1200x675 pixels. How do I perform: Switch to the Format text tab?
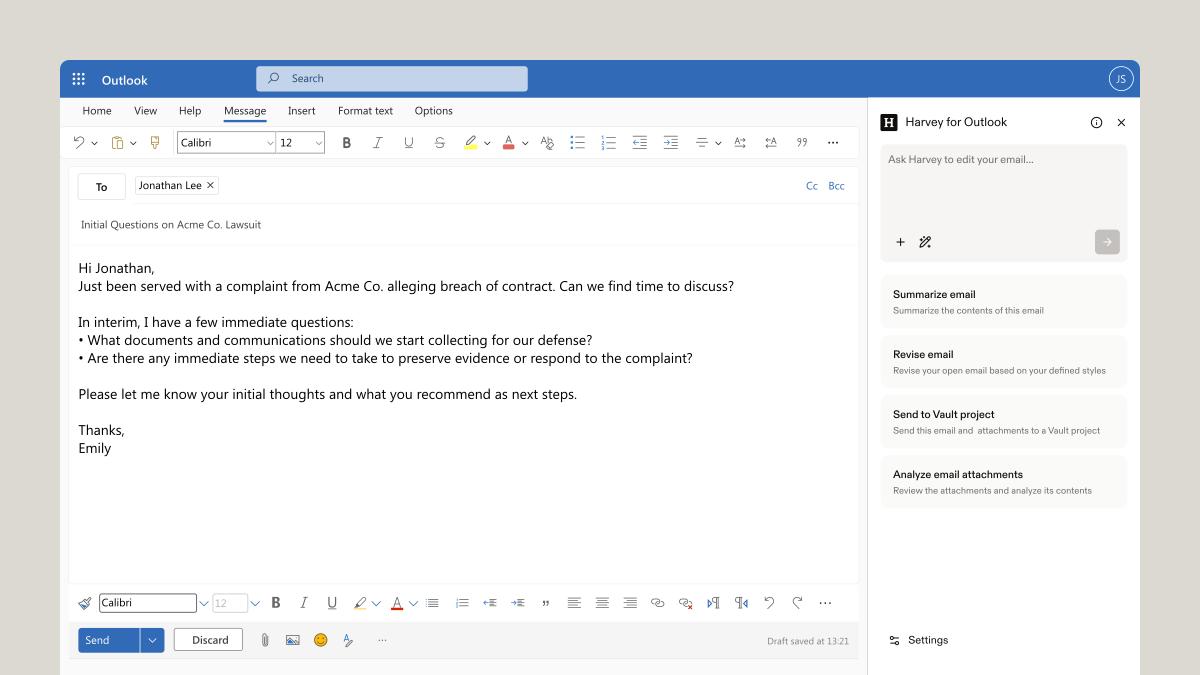click(x=365, y=111)
